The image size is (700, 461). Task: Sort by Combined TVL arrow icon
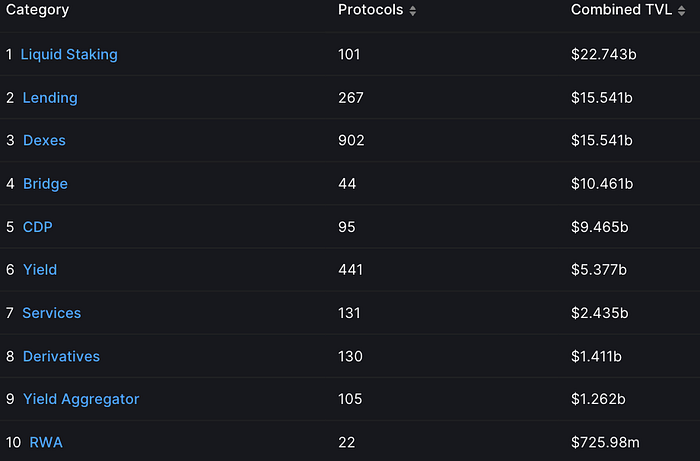[x=681, y=11]
